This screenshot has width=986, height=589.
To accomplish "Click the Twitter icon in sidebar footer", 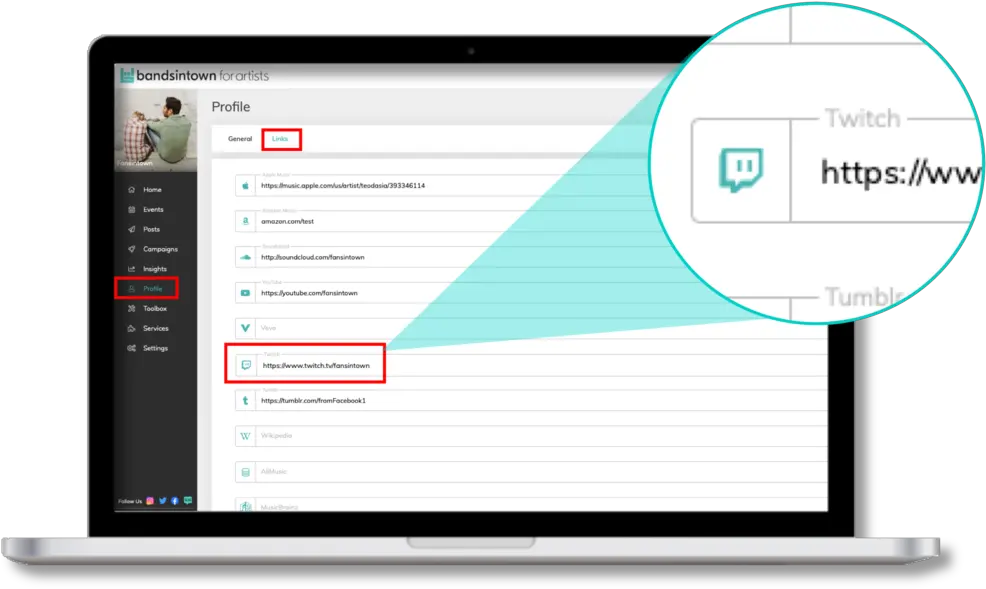I will pyautogui.click(x=162, y=500).
